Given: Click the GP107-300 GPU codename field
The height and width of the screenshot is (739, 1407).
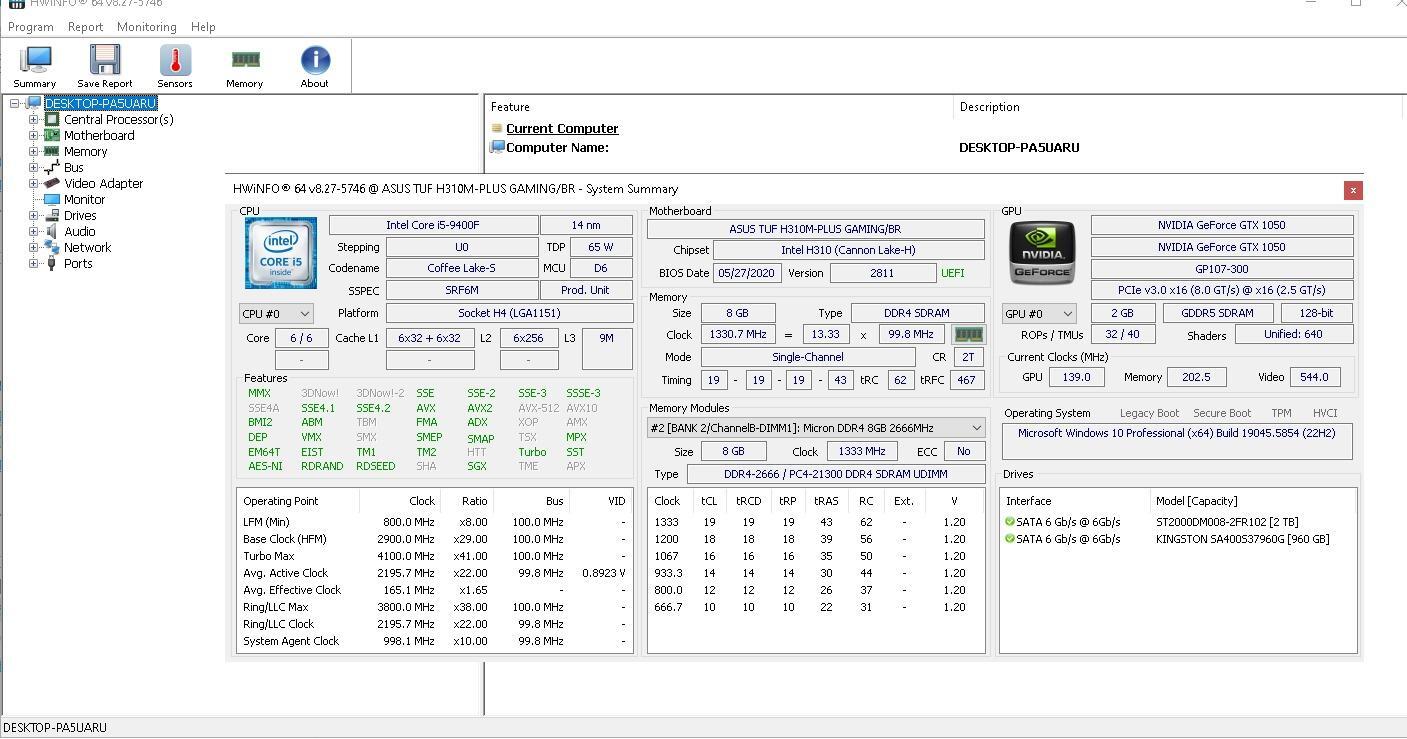Looking at the screenshot, I should coord(1222,269).
